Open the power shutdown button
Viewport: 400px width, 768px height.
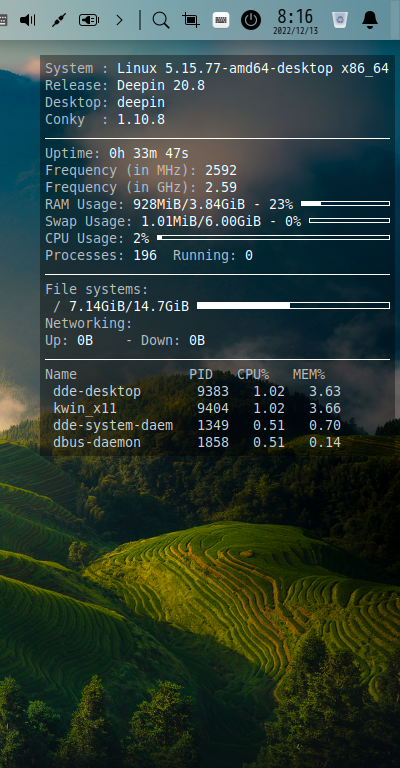point(251,20)
